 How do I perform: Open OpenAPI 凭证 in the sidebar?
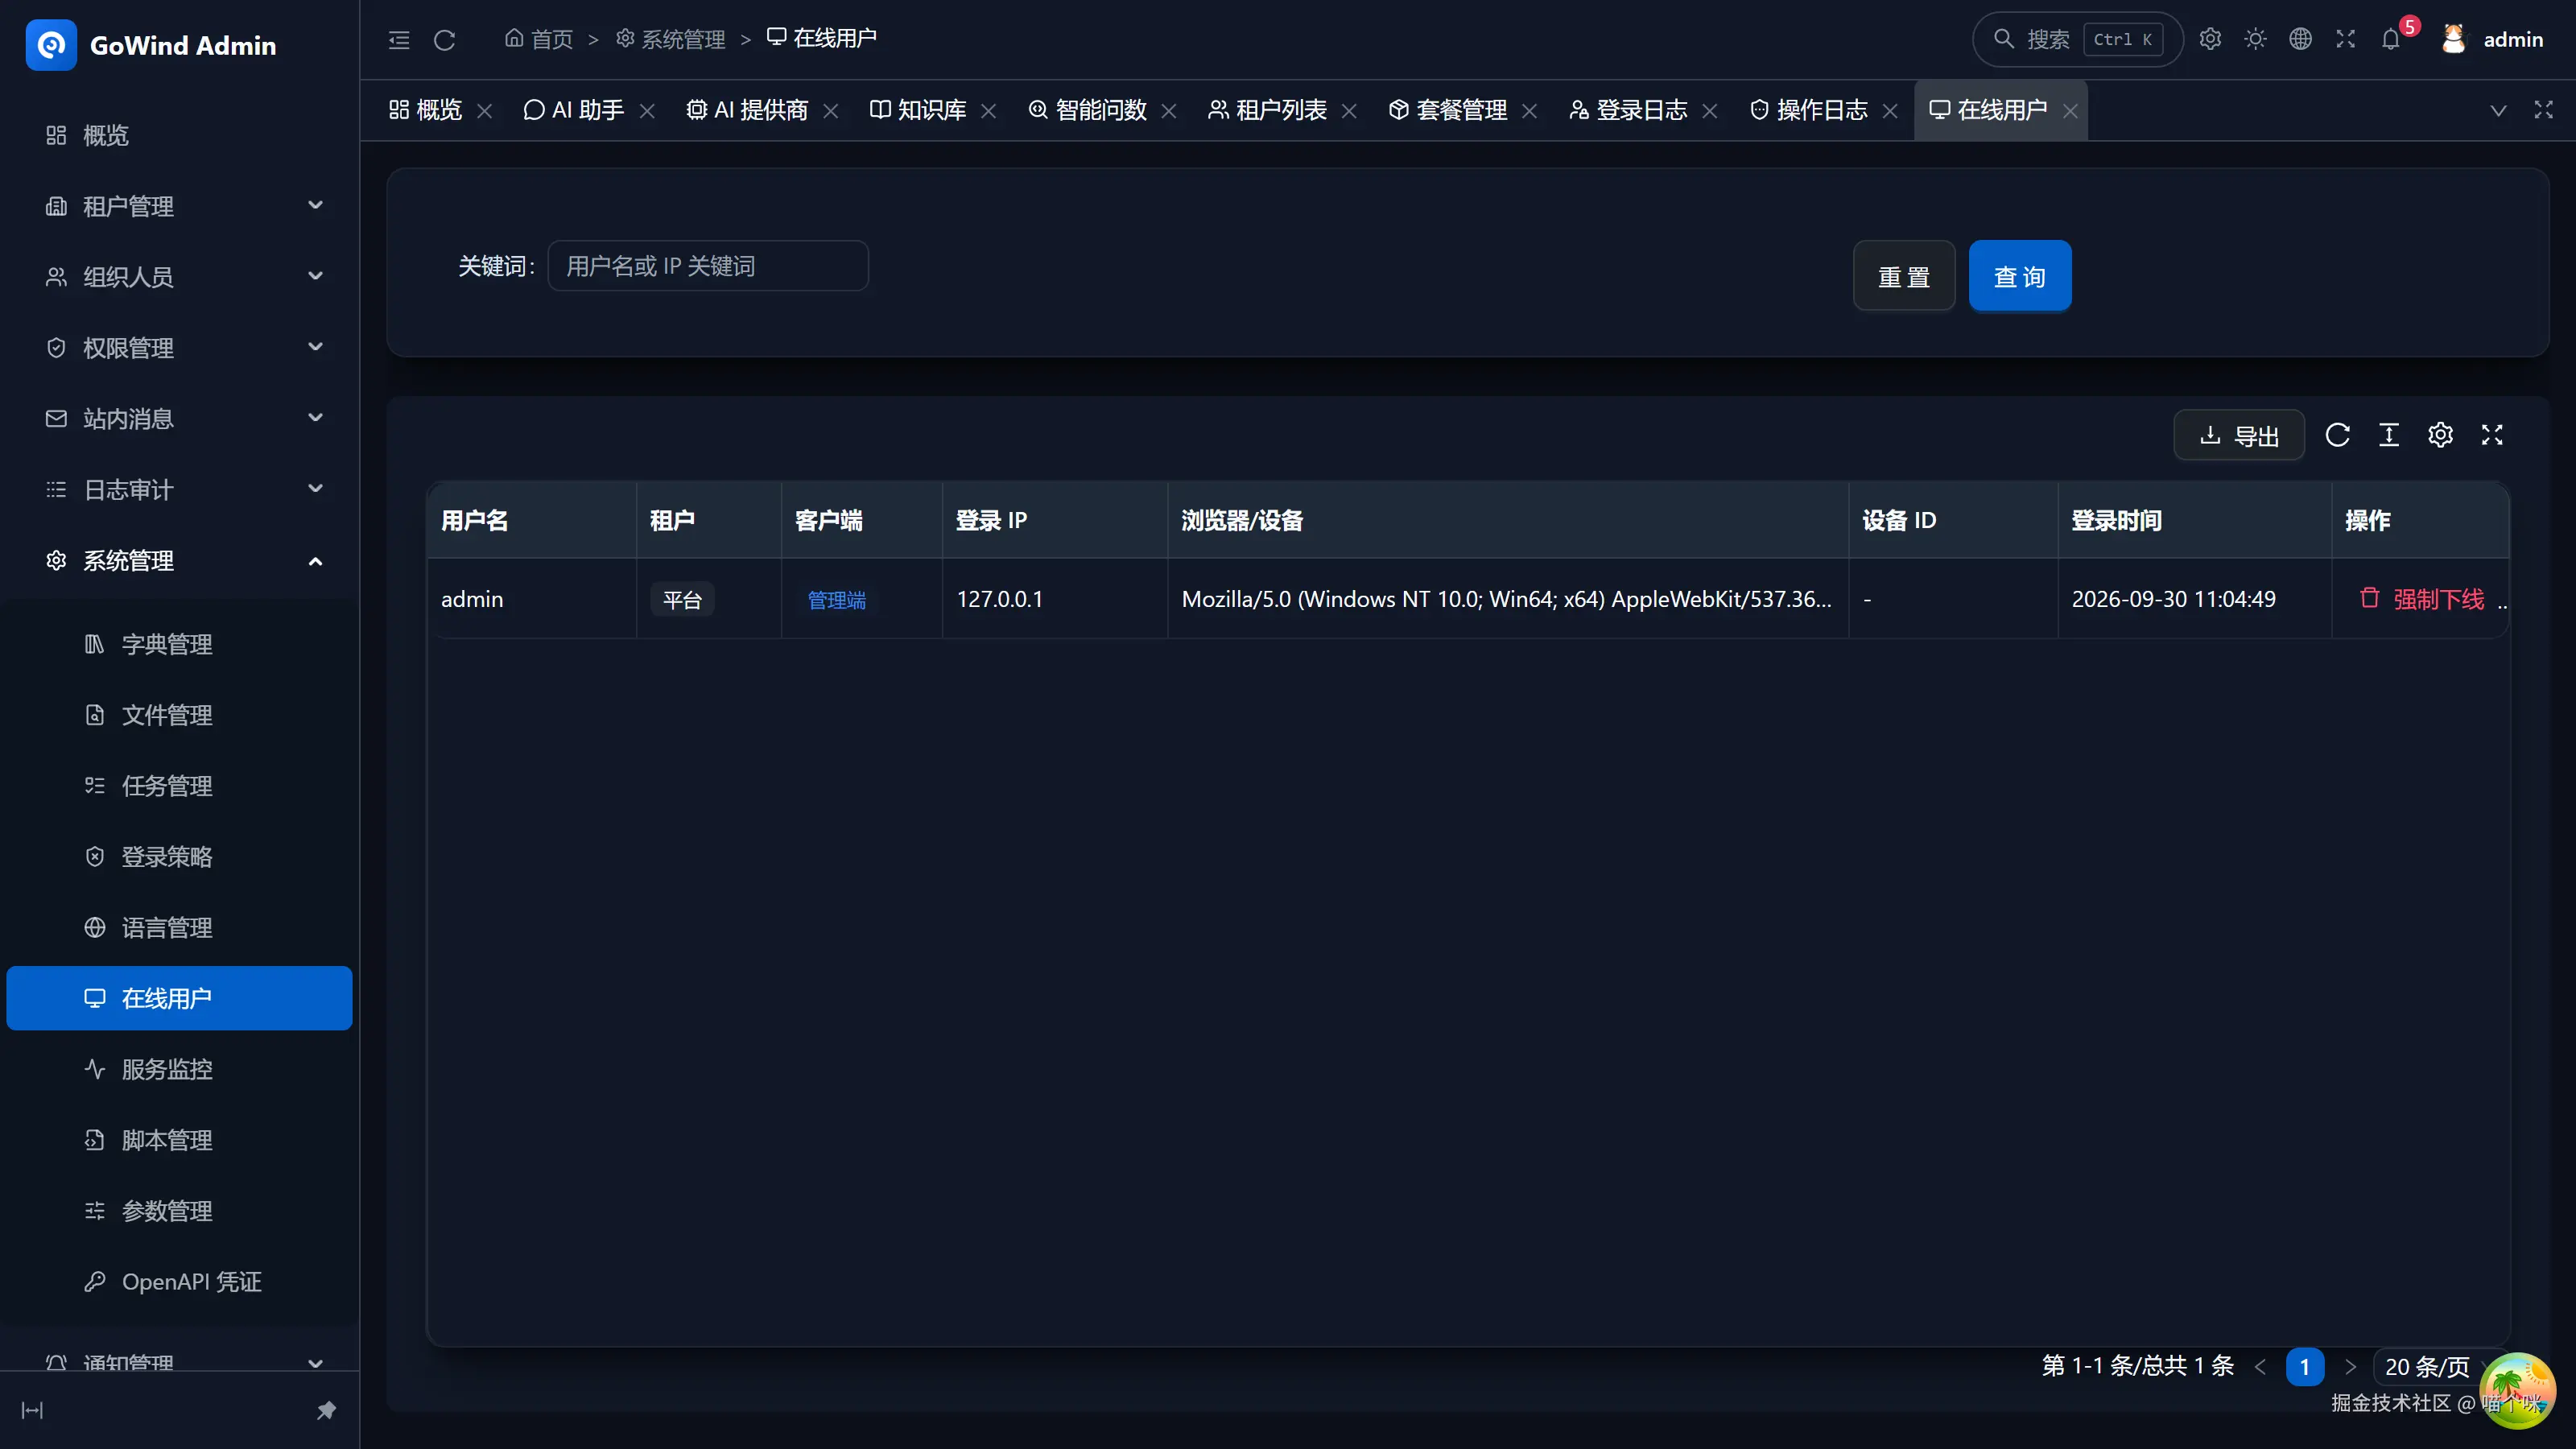pos(180,1281)
